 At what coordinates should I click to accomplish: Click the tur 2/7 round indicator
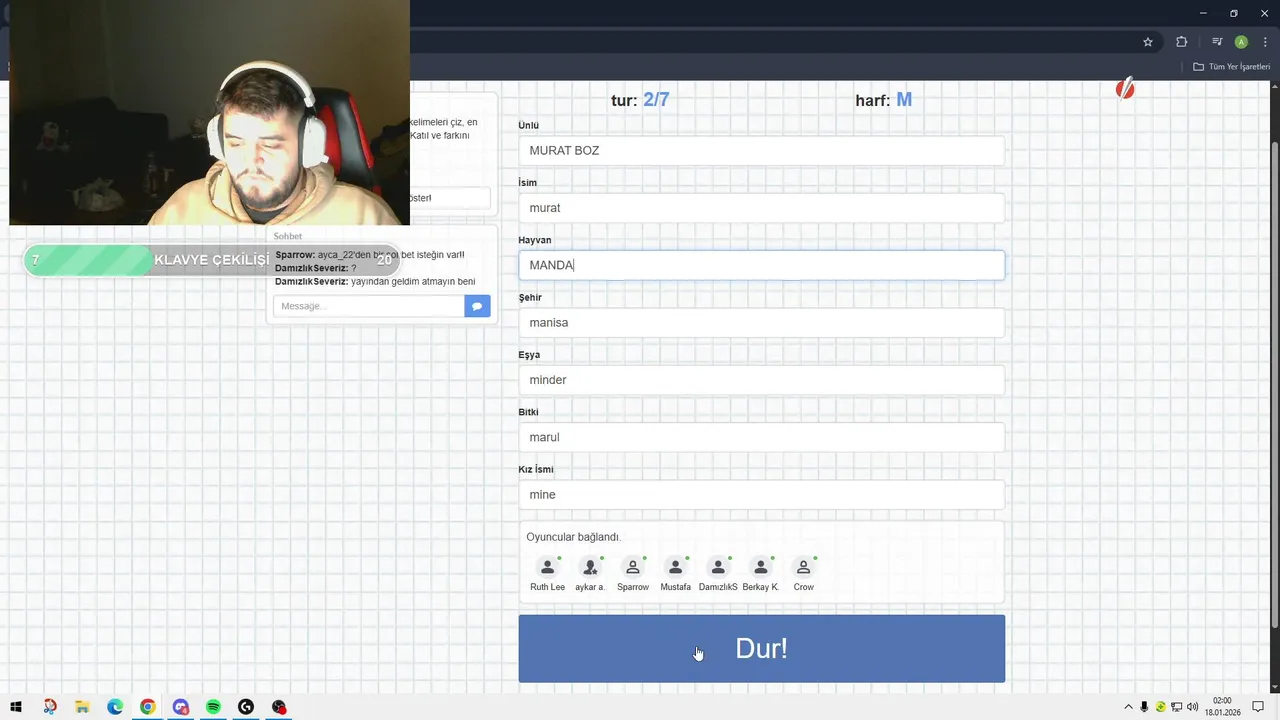pyautogui.click(x=640, y=100)
